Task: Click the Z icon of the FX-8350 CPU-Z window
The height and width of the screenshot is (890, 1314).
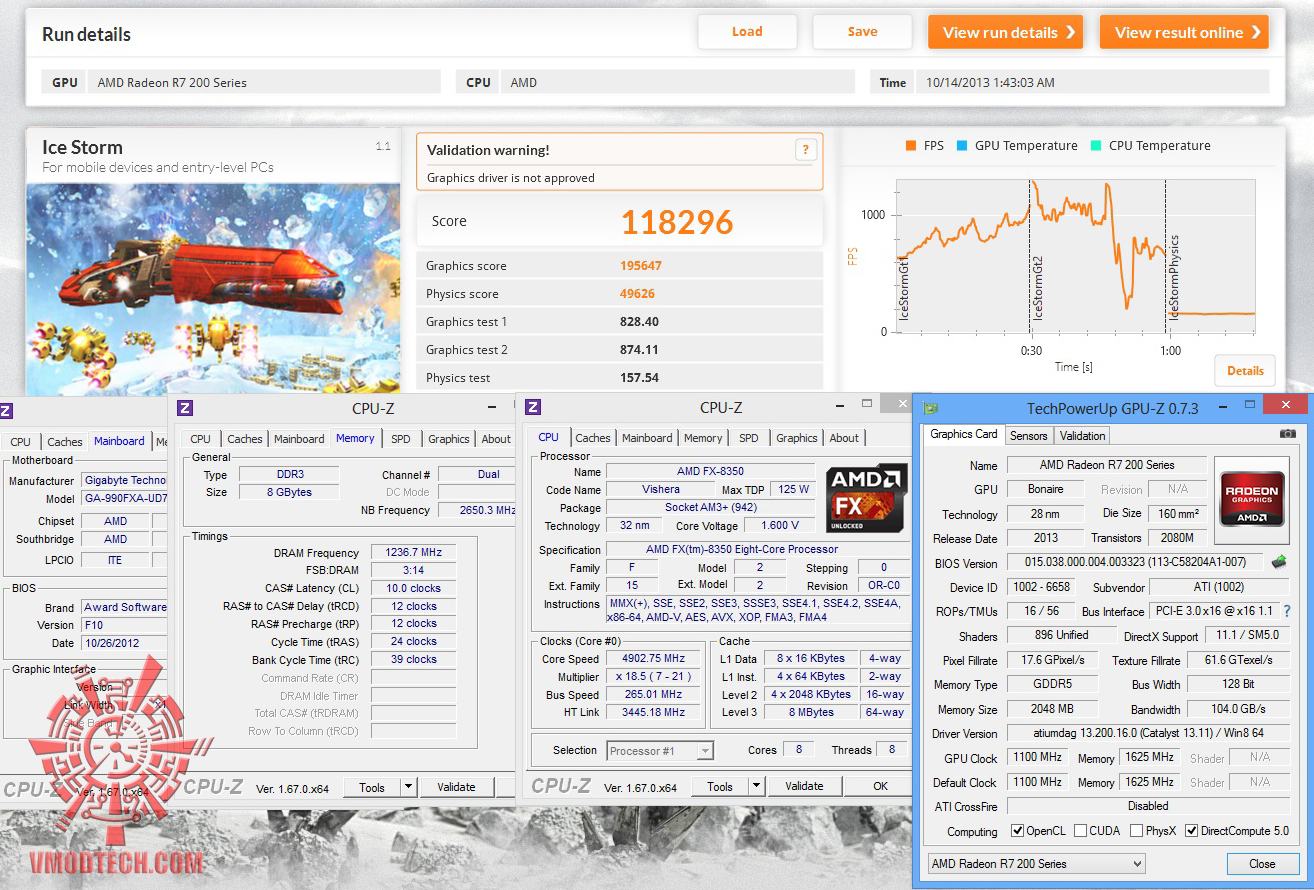Action: click(x=533, y=407)
